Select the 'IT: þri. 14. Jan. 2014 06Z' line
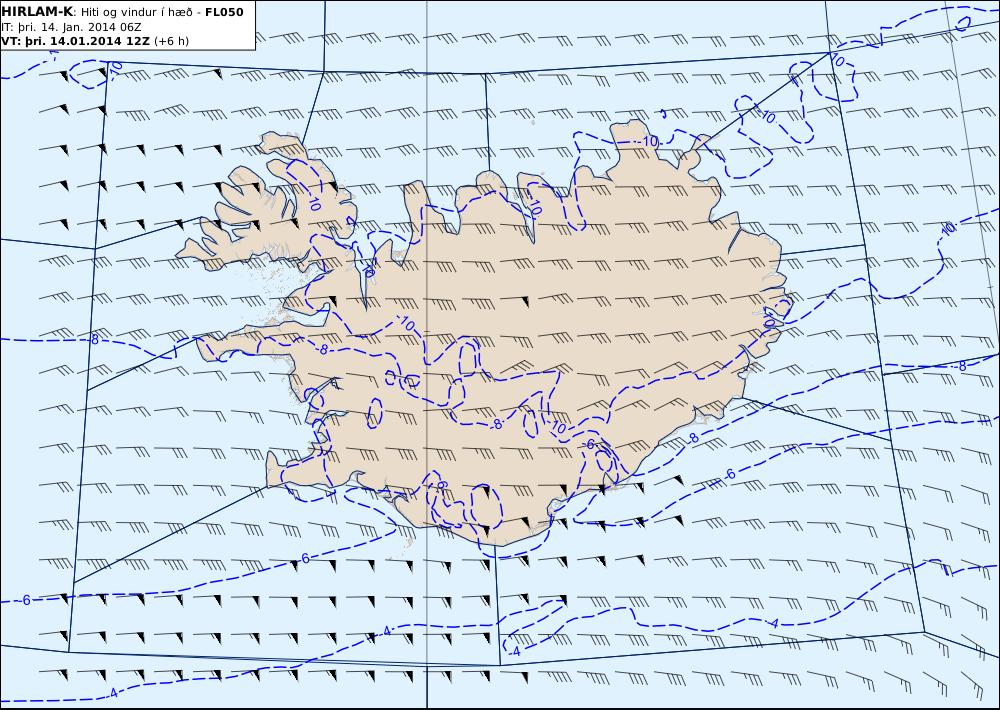Viewport: 1000px width, 710px height. click(71, 27)
